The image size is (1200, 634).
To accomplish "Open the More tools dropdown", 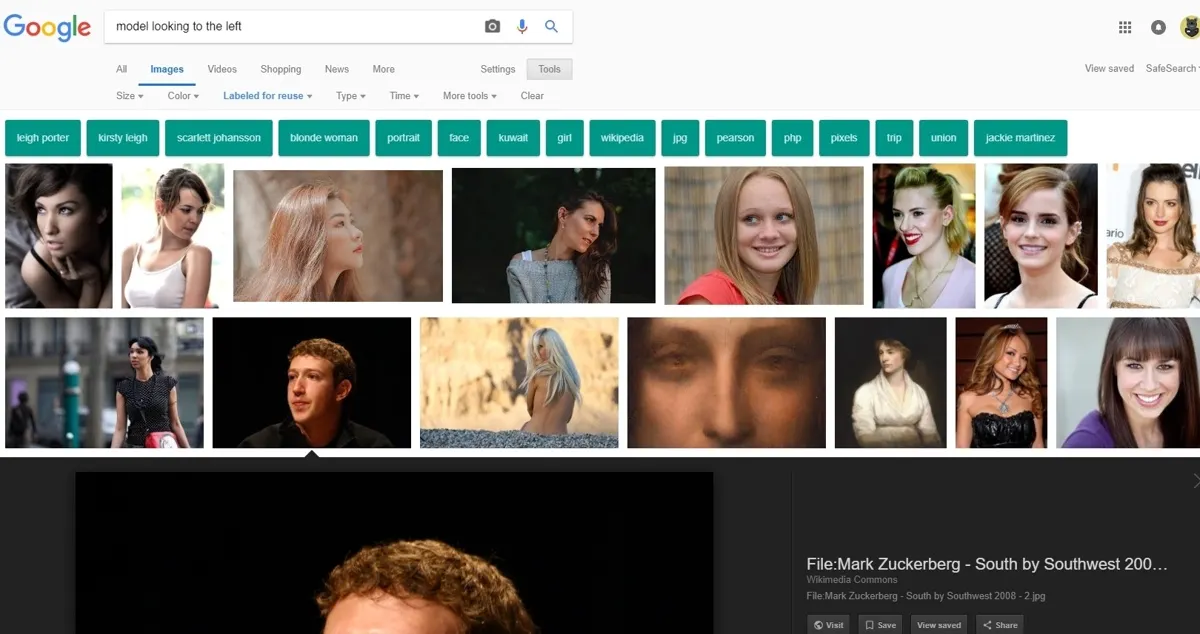I will click(x=470, y=96).
